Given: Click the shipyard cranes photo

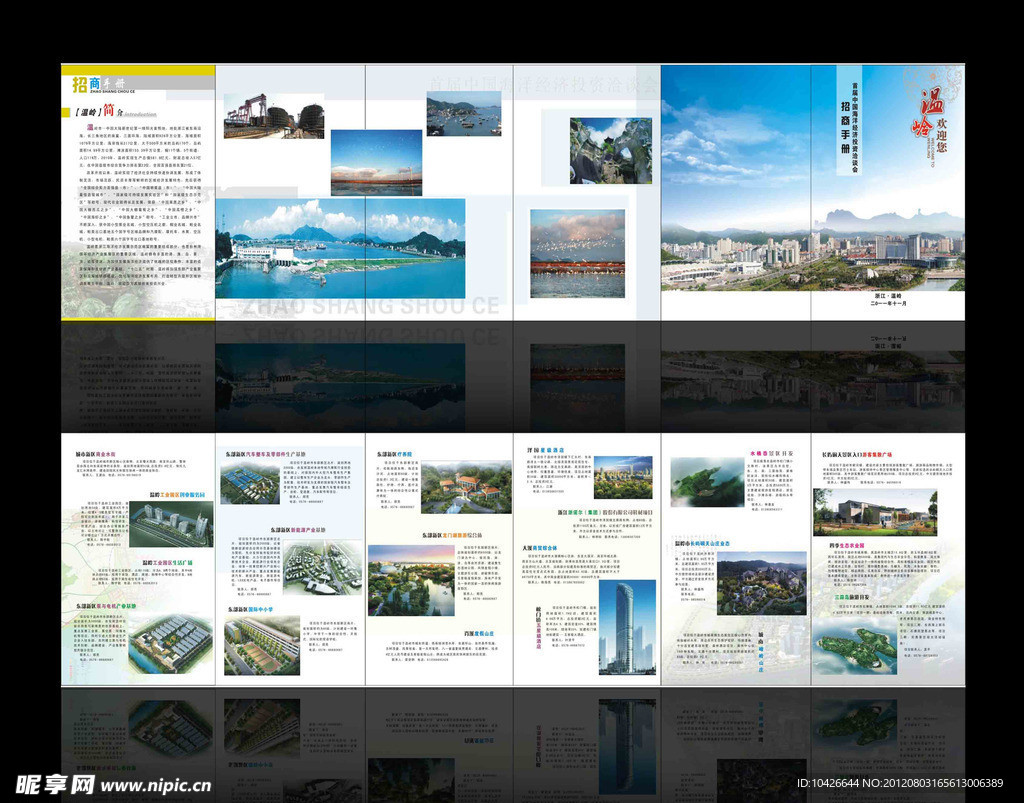Looking at the screenshot, I should pos(274,116).
